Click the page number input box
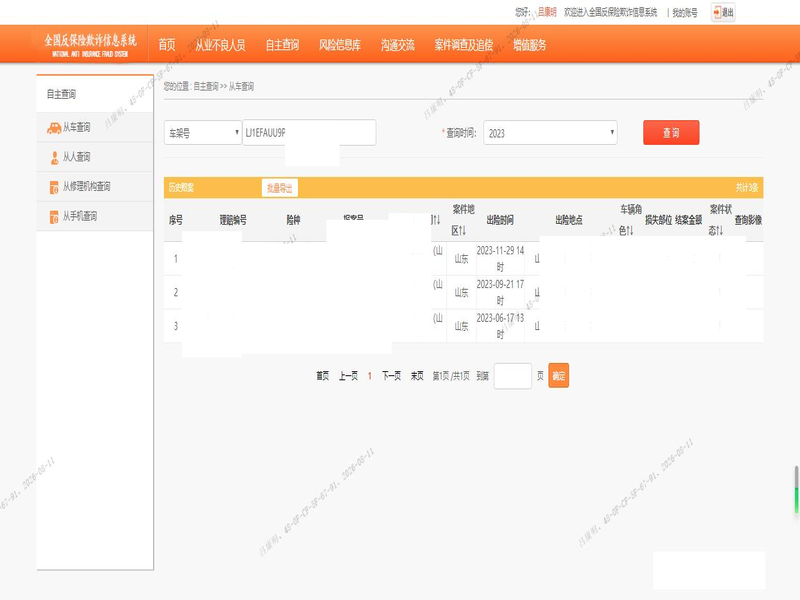The width and height of the screenshot is (800, 600). click(x=513, y=376)
